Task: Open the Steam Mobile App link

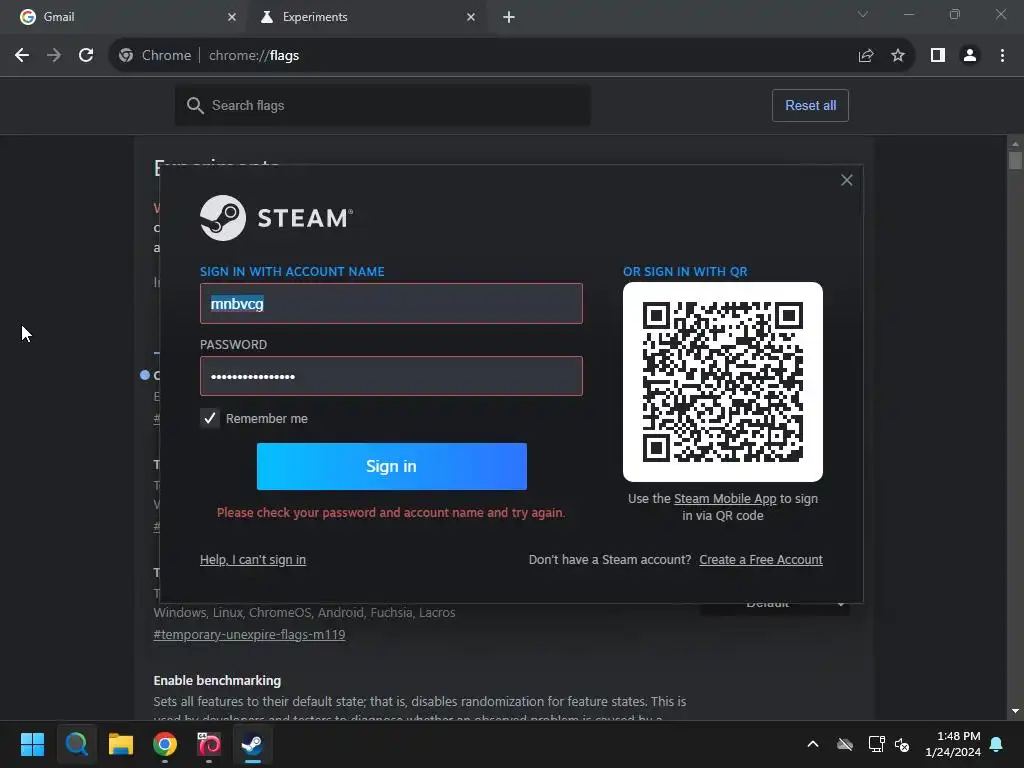Action: [725, 498]
